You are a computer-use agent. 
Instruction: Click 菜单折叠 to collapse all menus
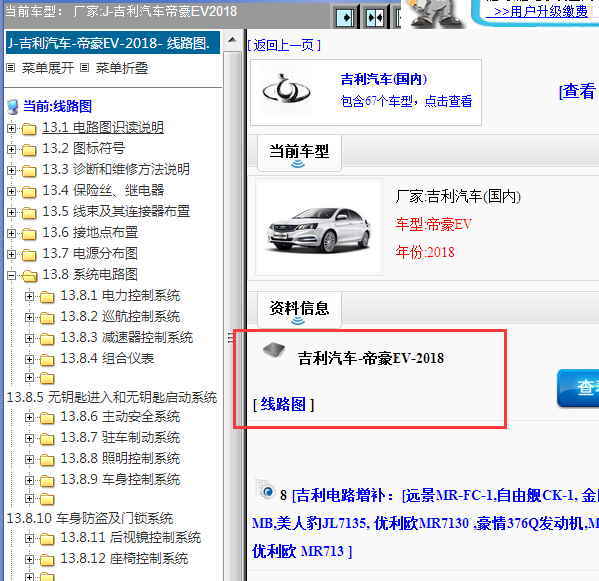pyautogui.click(x=121, y=68)
